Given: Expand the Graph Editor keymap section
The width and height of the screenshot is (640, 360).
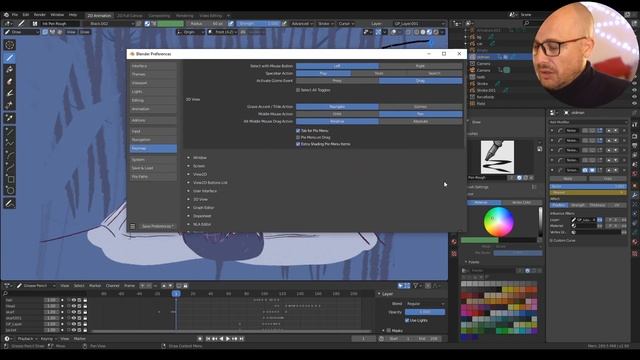Looking at the screenshot, I should (189, 207).
